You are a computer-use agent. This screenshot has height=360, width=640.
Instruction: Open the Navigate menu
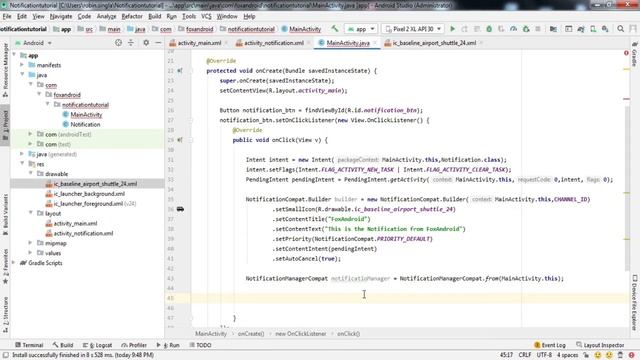pyautogui.click(x=61, y=16)
